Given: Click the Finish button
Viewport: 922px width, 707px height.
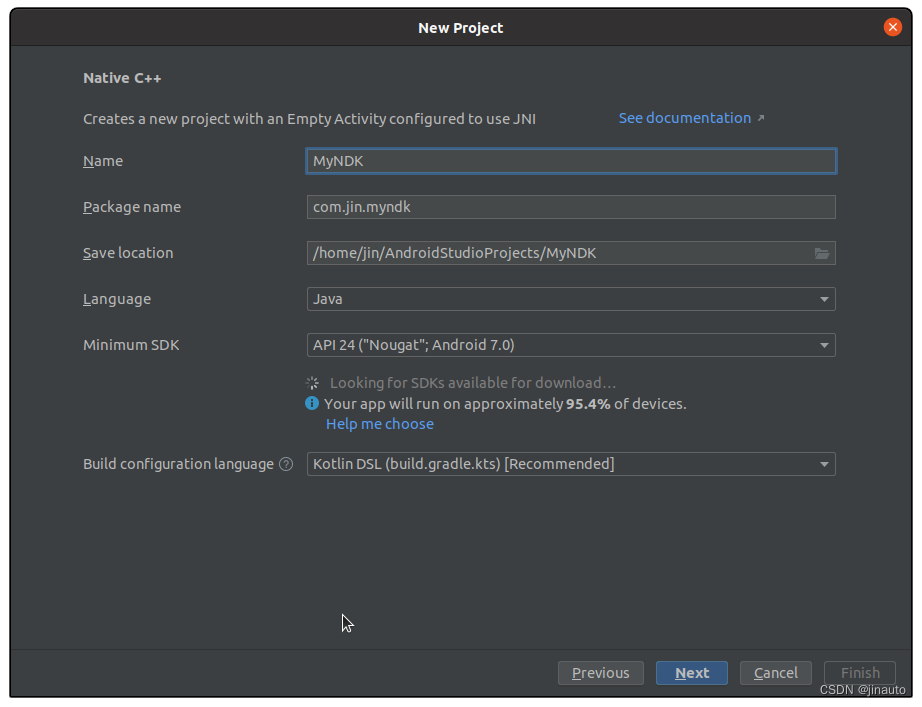Looking at the screenshot, I should coord(860,673).
